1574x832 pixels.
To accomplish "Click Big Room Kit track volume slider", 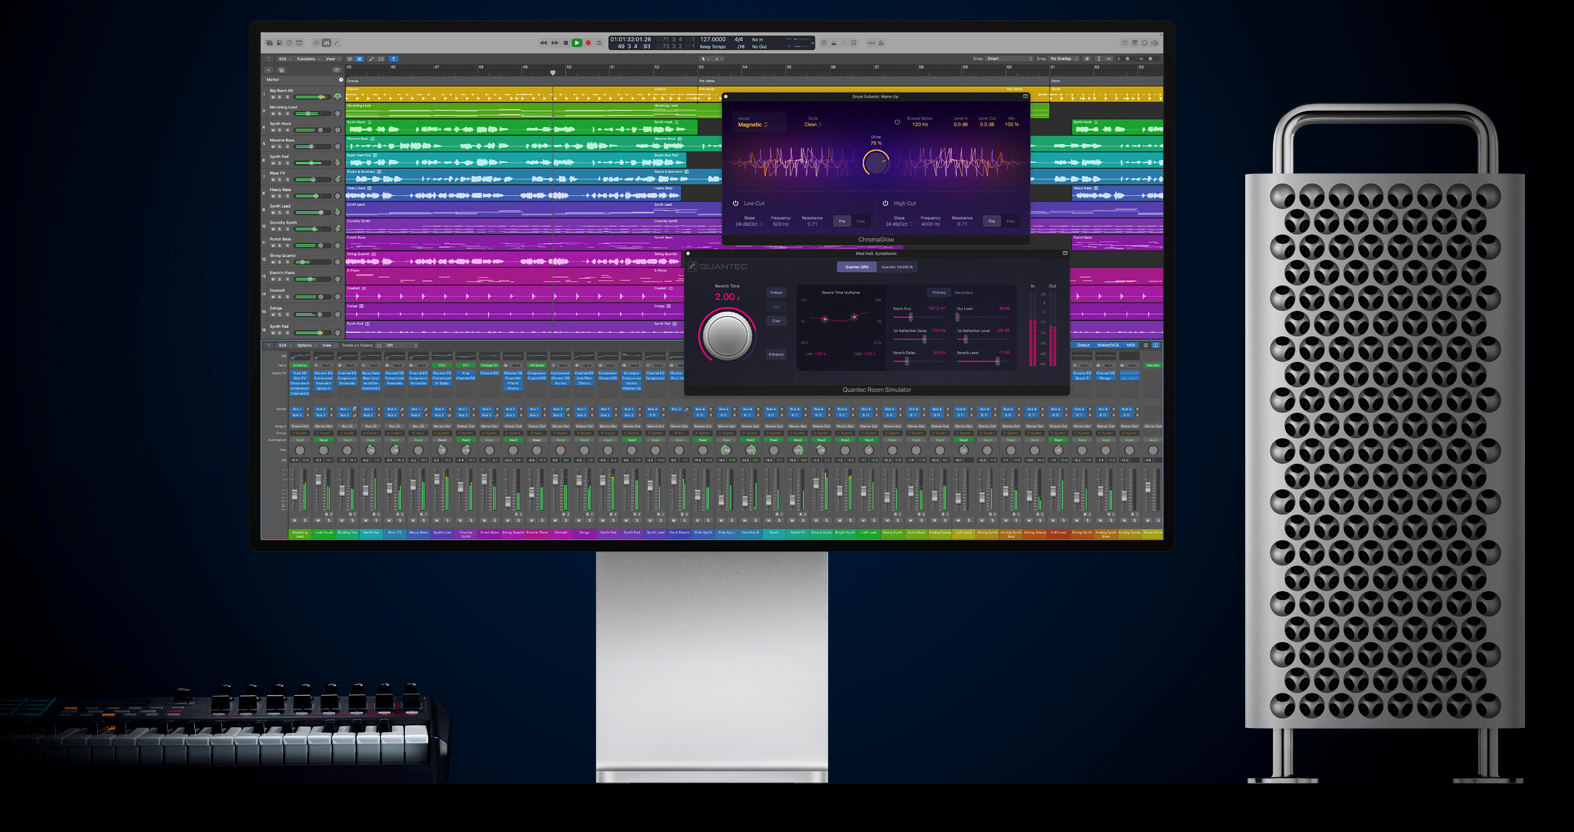I will 311,97.
